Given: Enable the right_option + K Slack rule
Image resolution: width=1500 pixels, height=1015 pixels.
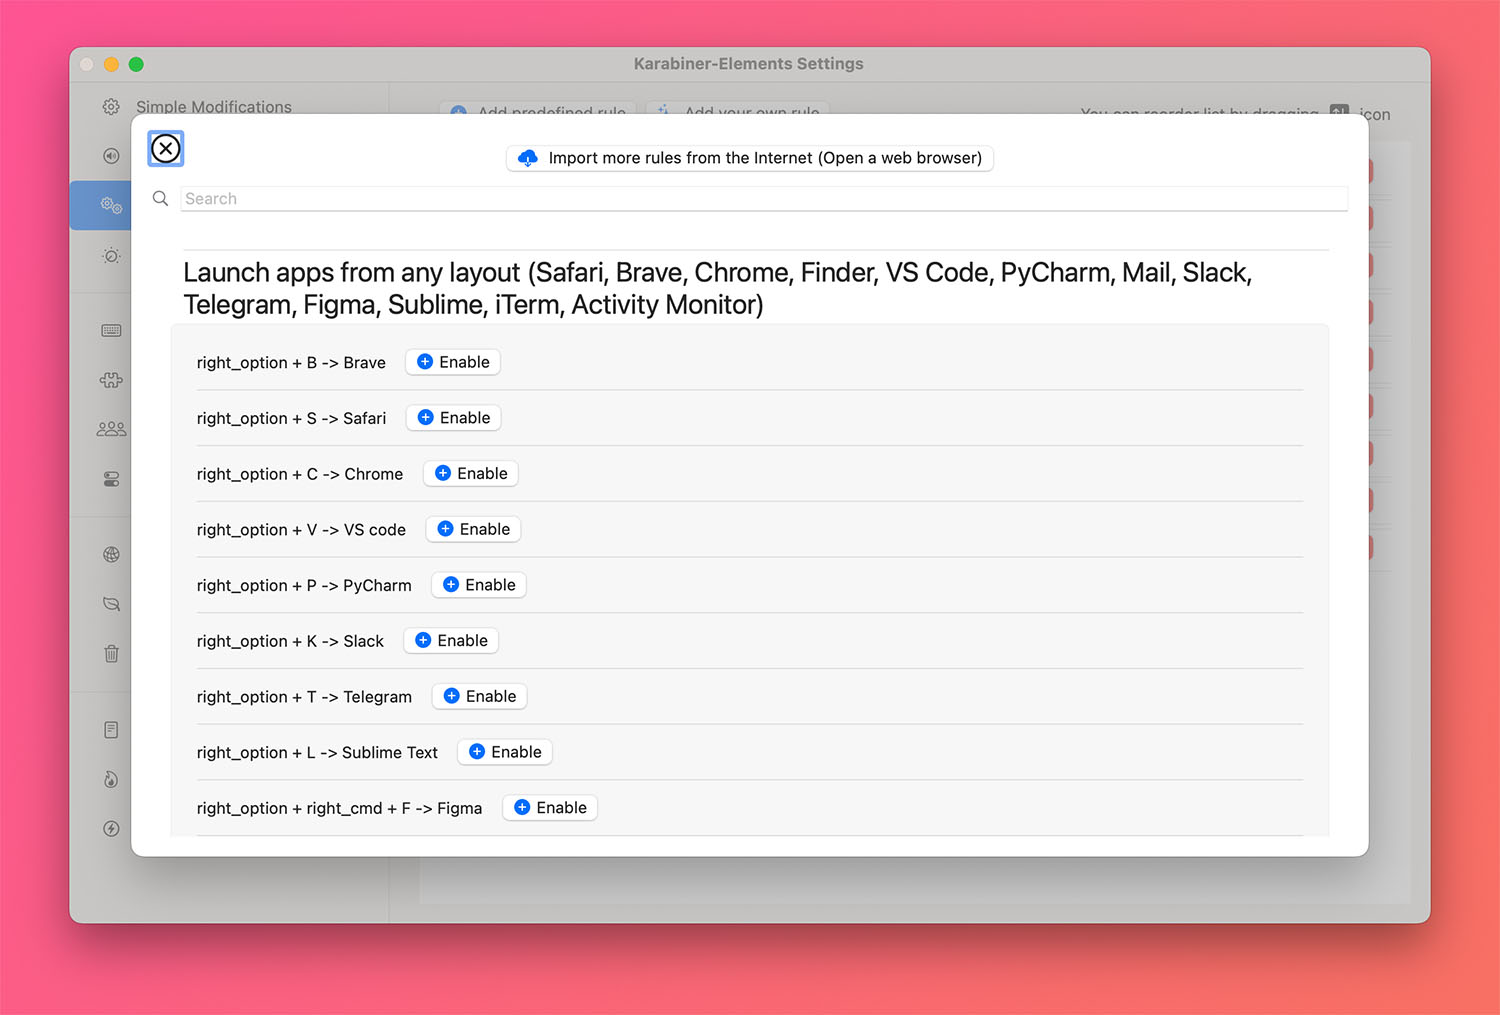Looking at the screenshot, I should [451, 641].
